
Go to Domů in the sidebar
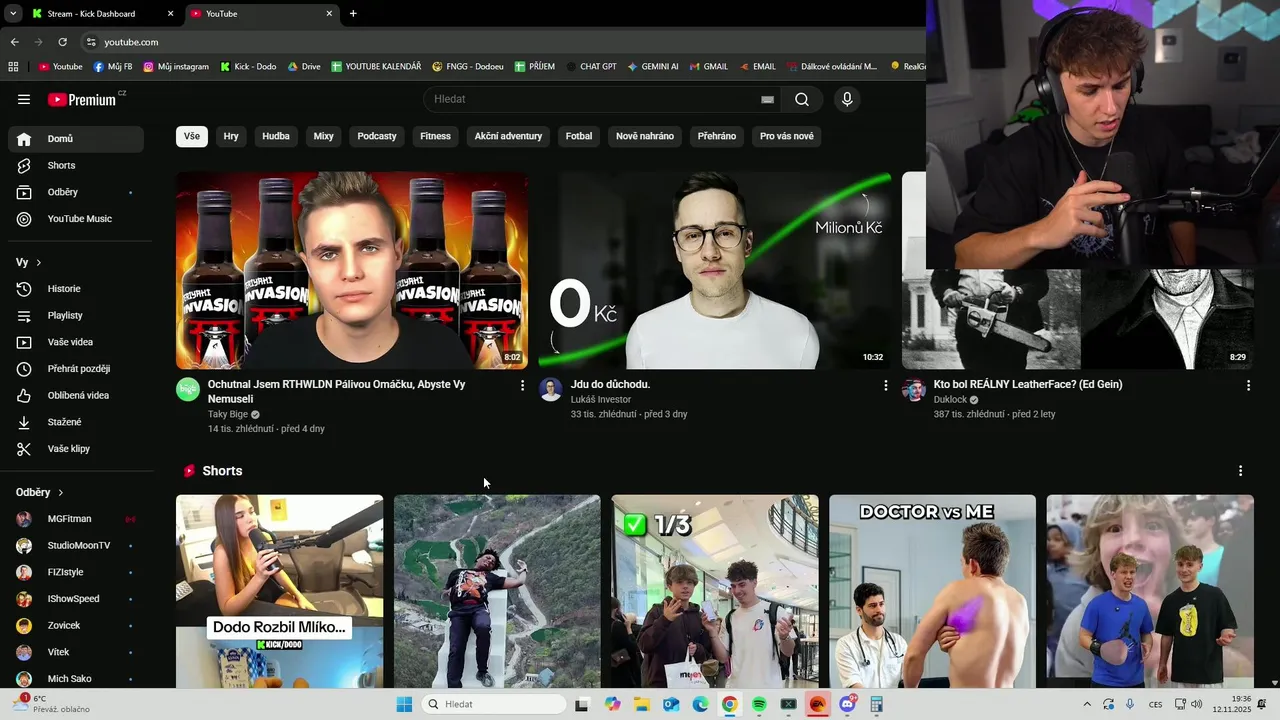click(x=76, y=139)
